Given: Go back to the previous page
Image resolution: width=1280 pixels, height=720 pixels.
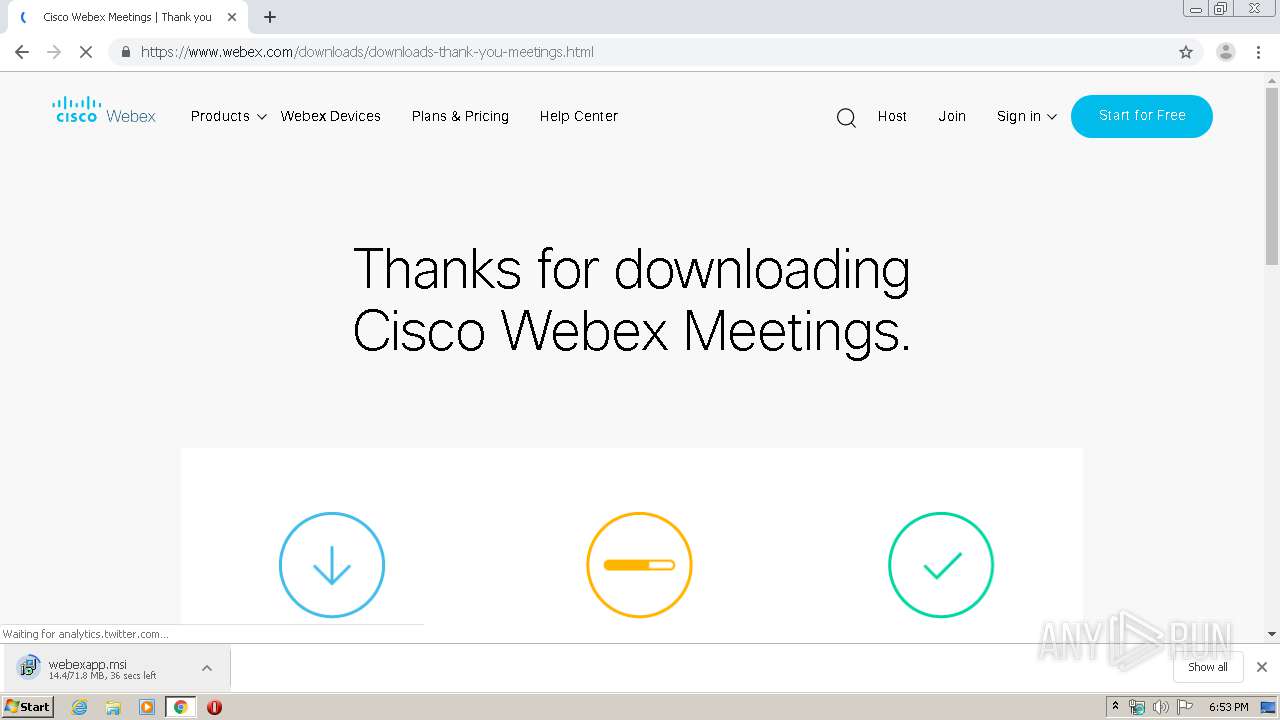Looking at the screenshot, I should [x=22, y=52].
